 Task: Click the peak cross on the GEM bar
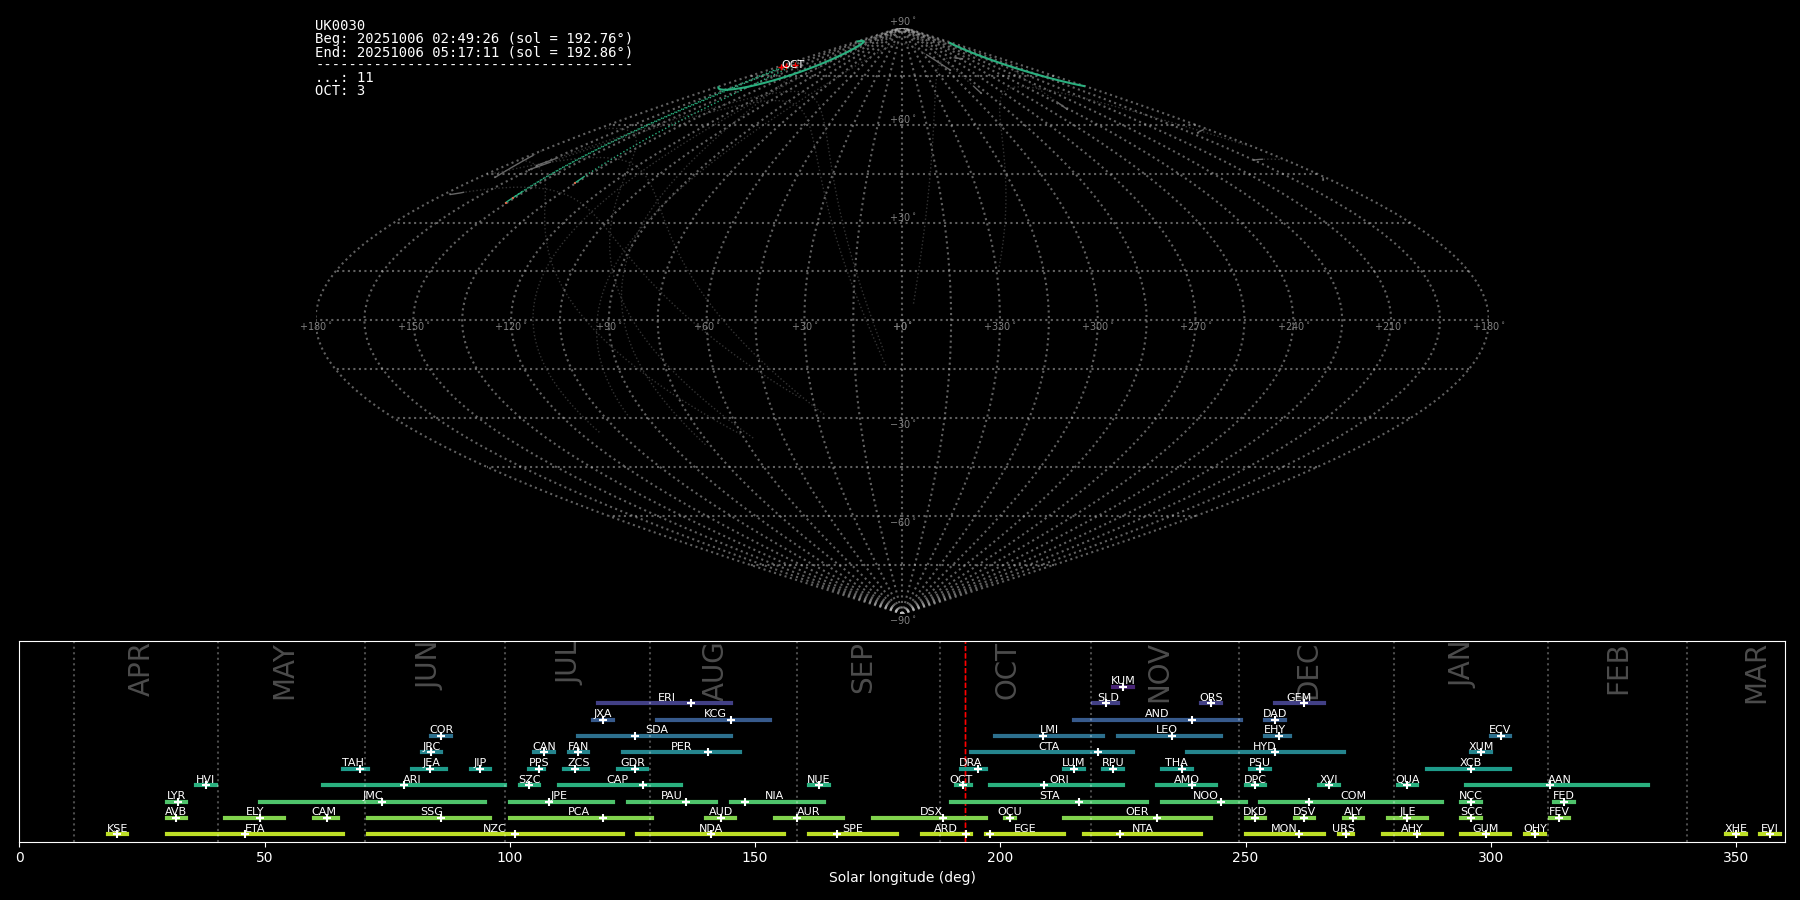pyautogui.click(x=1303, y=703)
